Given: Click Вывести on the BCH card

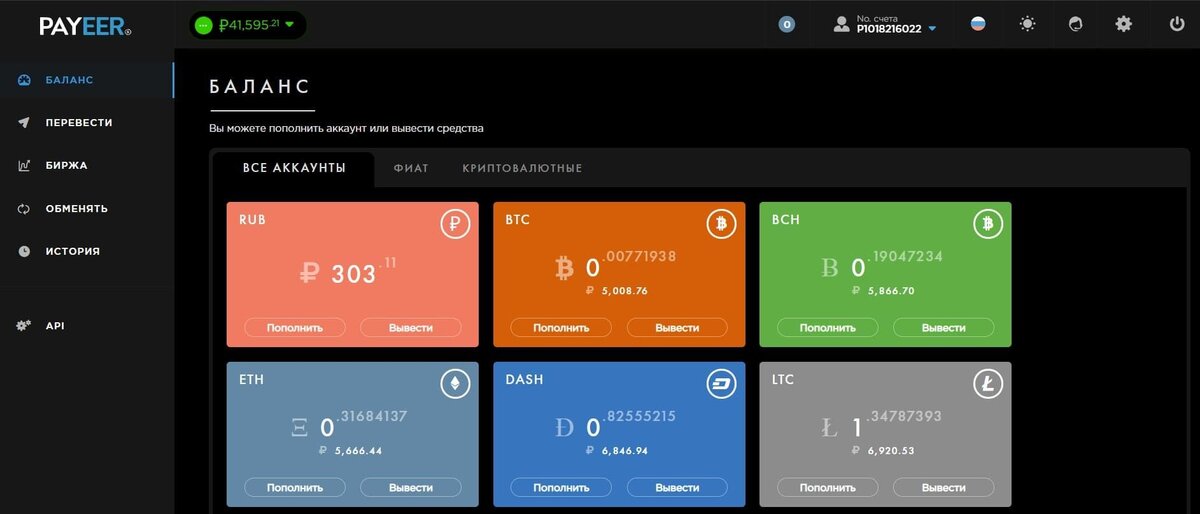Looking at the screenshot, I should [944, 328].
